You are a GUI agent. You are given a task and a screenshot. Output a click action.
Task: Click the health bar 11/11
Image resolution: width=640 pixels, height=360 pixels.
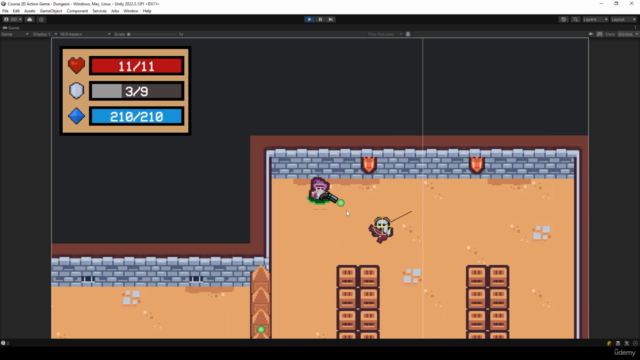click(136, 66)
